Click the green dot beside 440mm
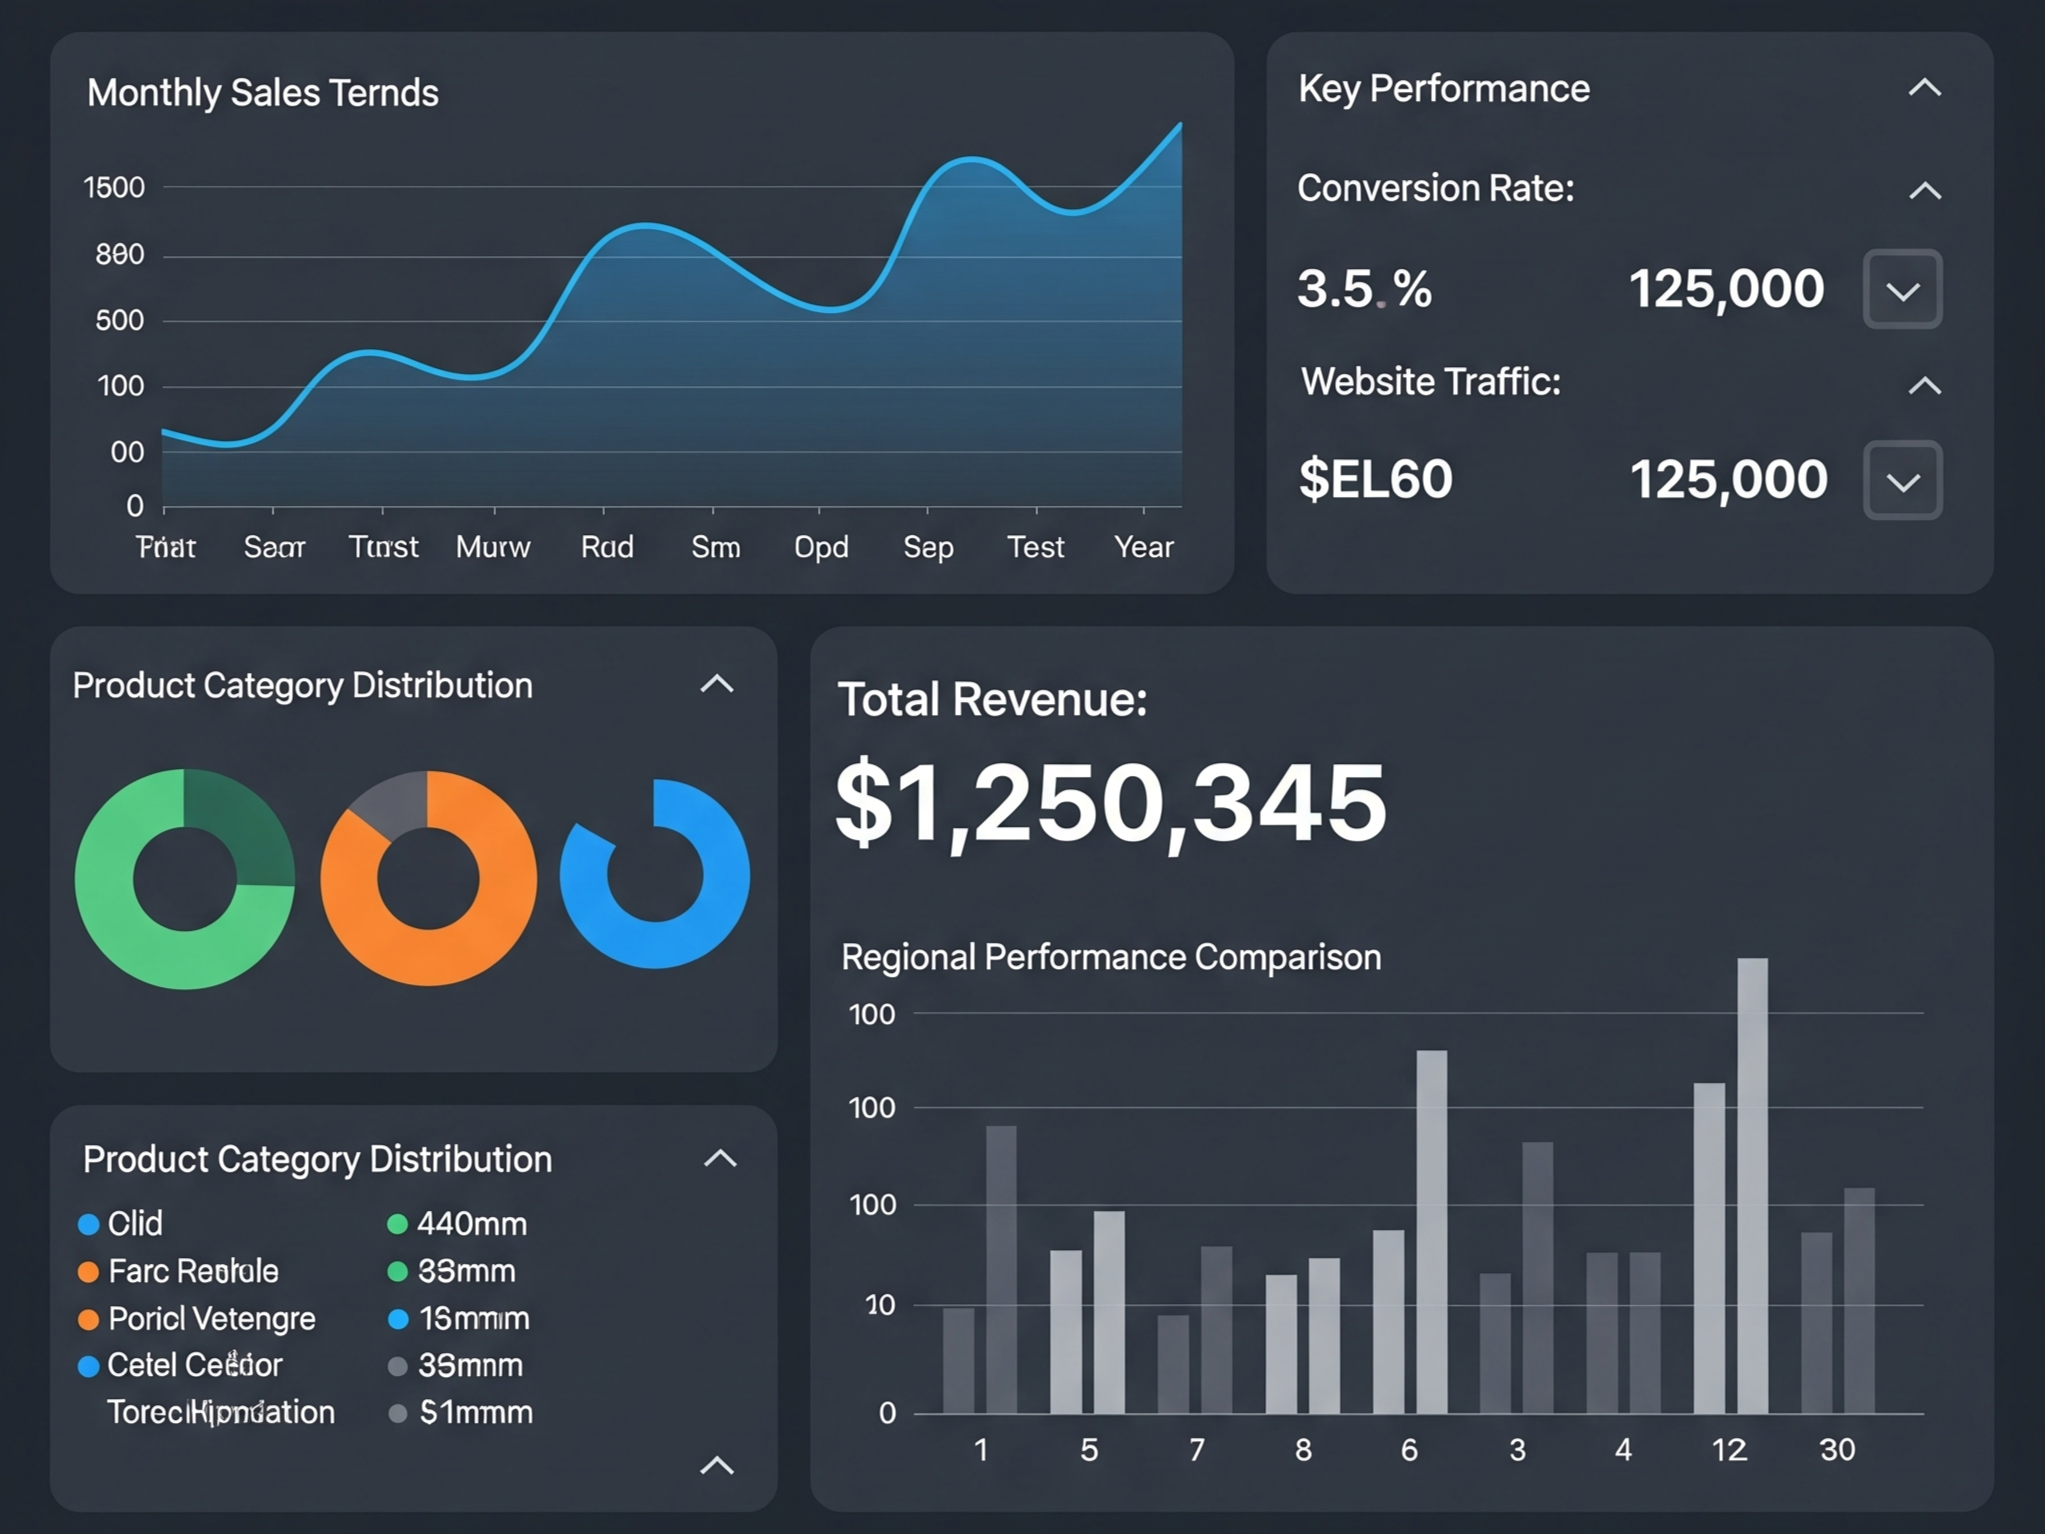 coord(397,1223)
